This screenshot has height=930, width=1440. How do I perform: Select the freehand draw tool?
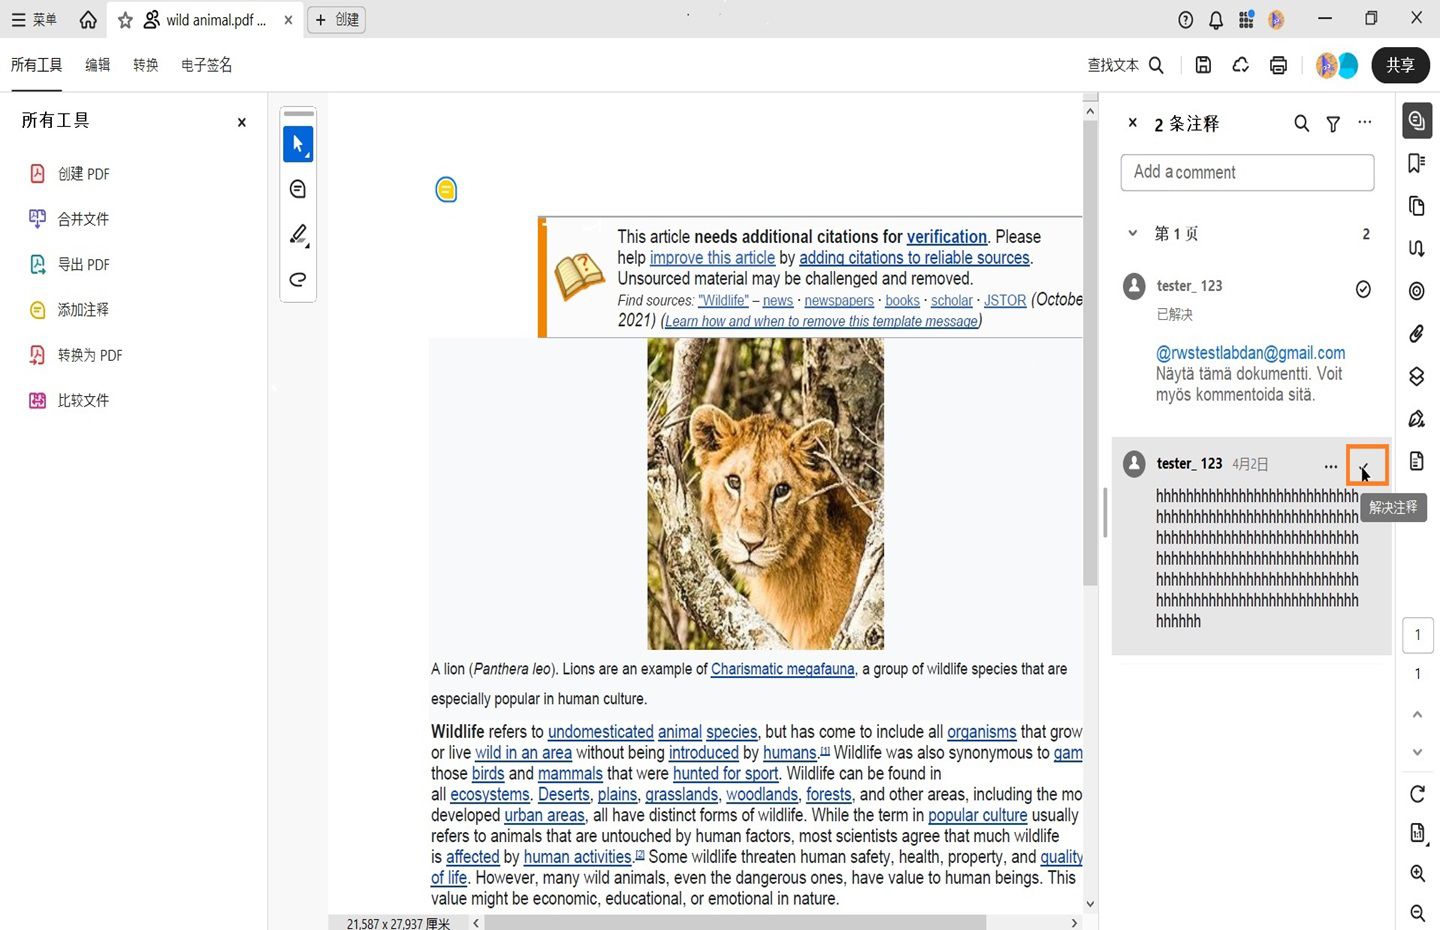(x=298, y=279)
